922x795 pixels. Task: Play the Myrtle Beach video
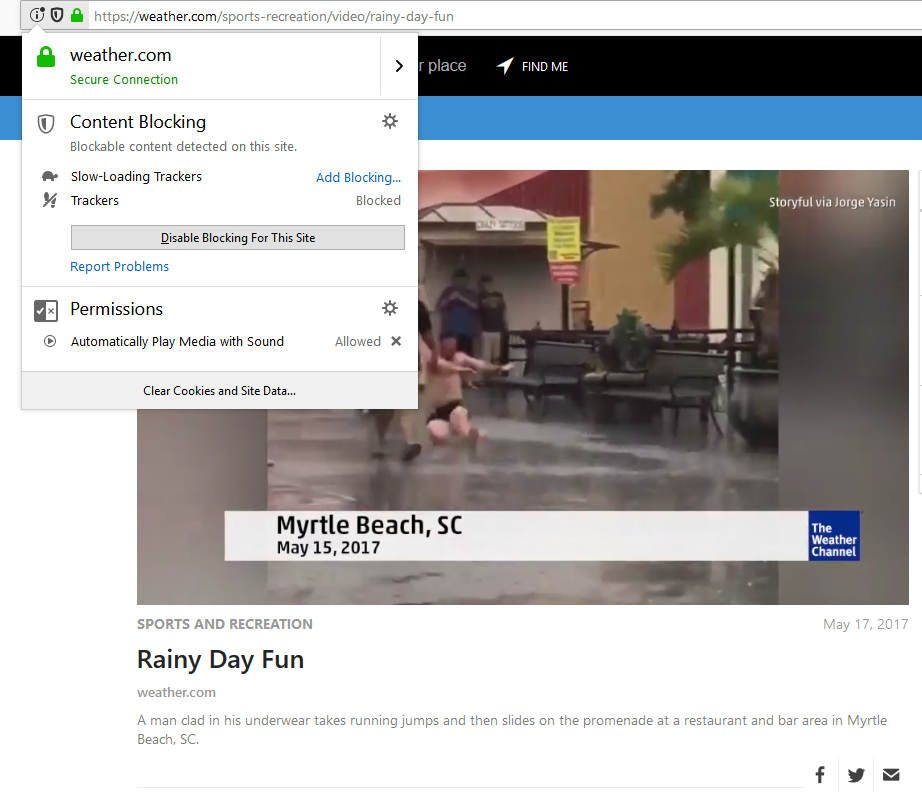(523, 388)
